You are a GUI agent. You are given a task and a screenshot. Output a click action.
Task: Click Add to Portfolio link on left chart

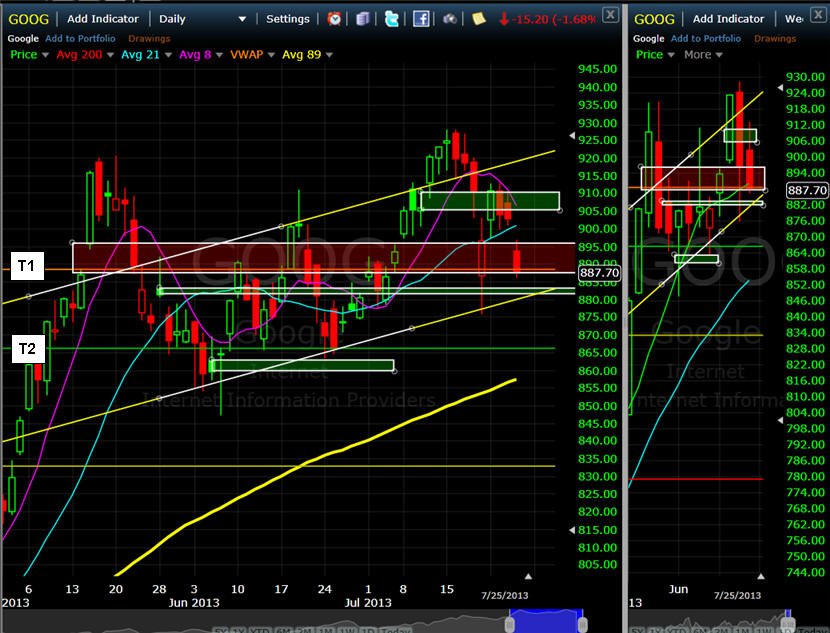click(80, 39)
